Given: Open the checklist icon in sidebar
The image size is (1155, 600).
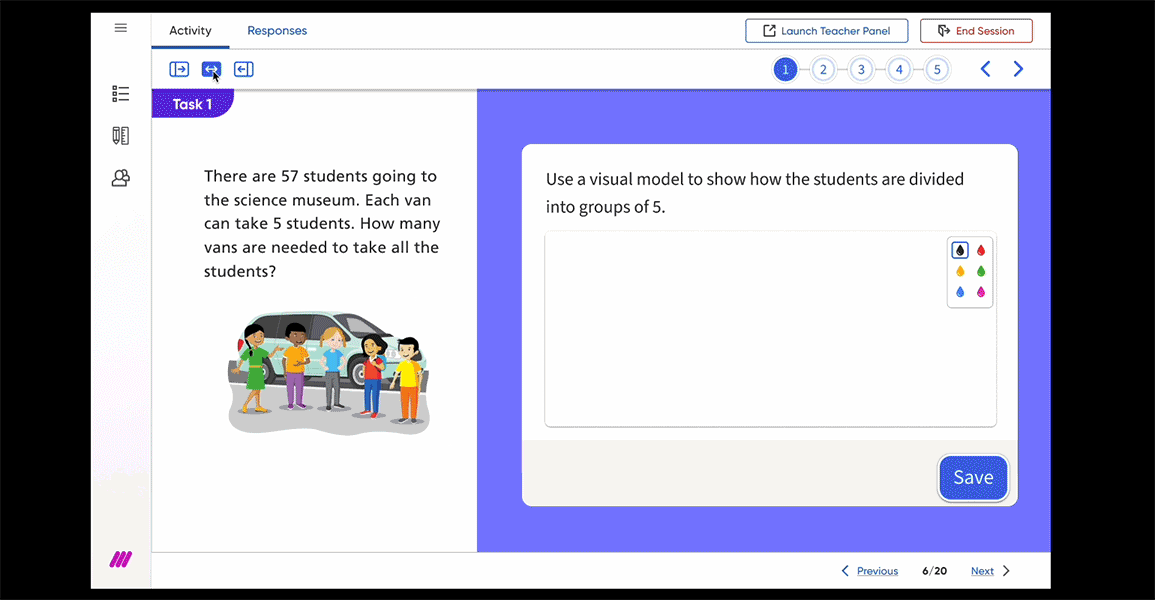Looking at the screenshot, I should [x=121, y=94].
